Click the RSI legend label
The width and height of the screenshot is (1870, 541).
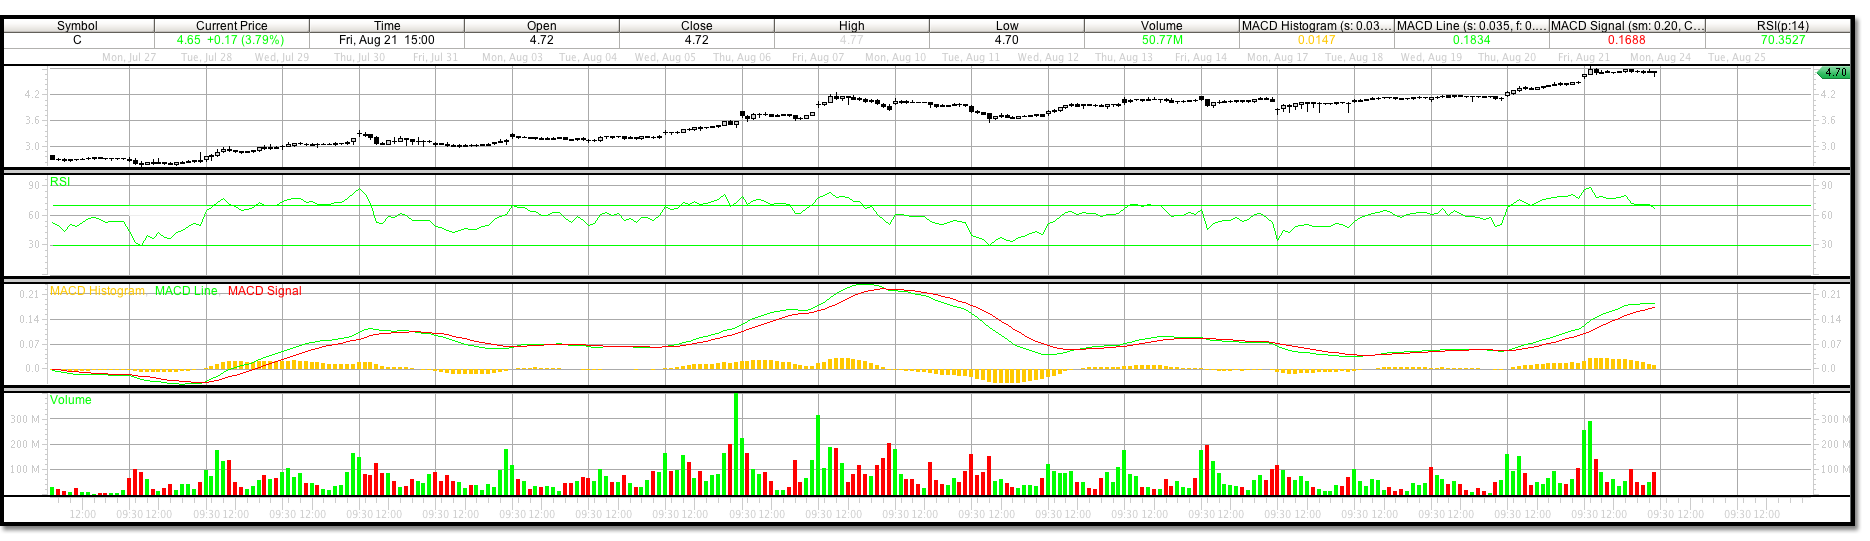tap(61, 182)
